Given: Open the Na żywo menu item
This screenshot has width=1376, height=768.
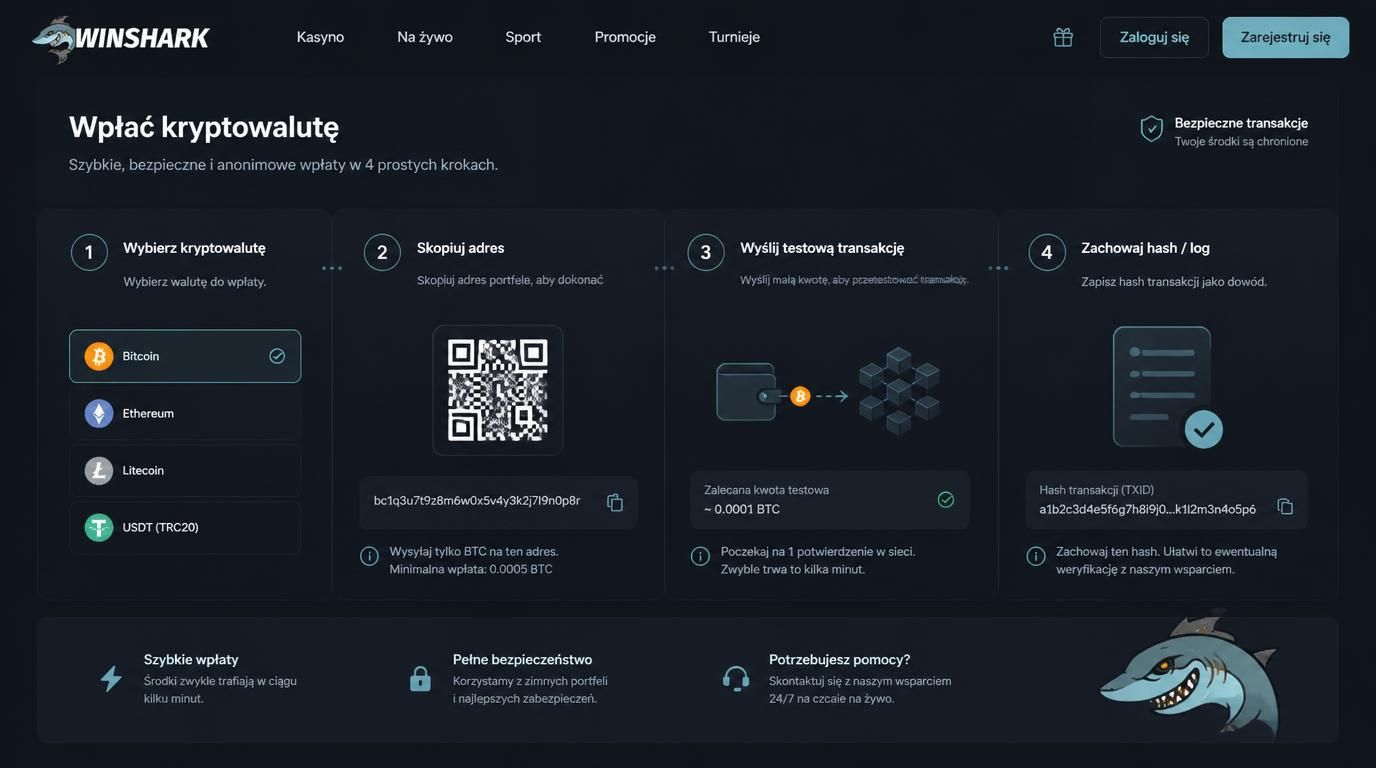Looking at the screenshot, I should click(x=425, y=37).
